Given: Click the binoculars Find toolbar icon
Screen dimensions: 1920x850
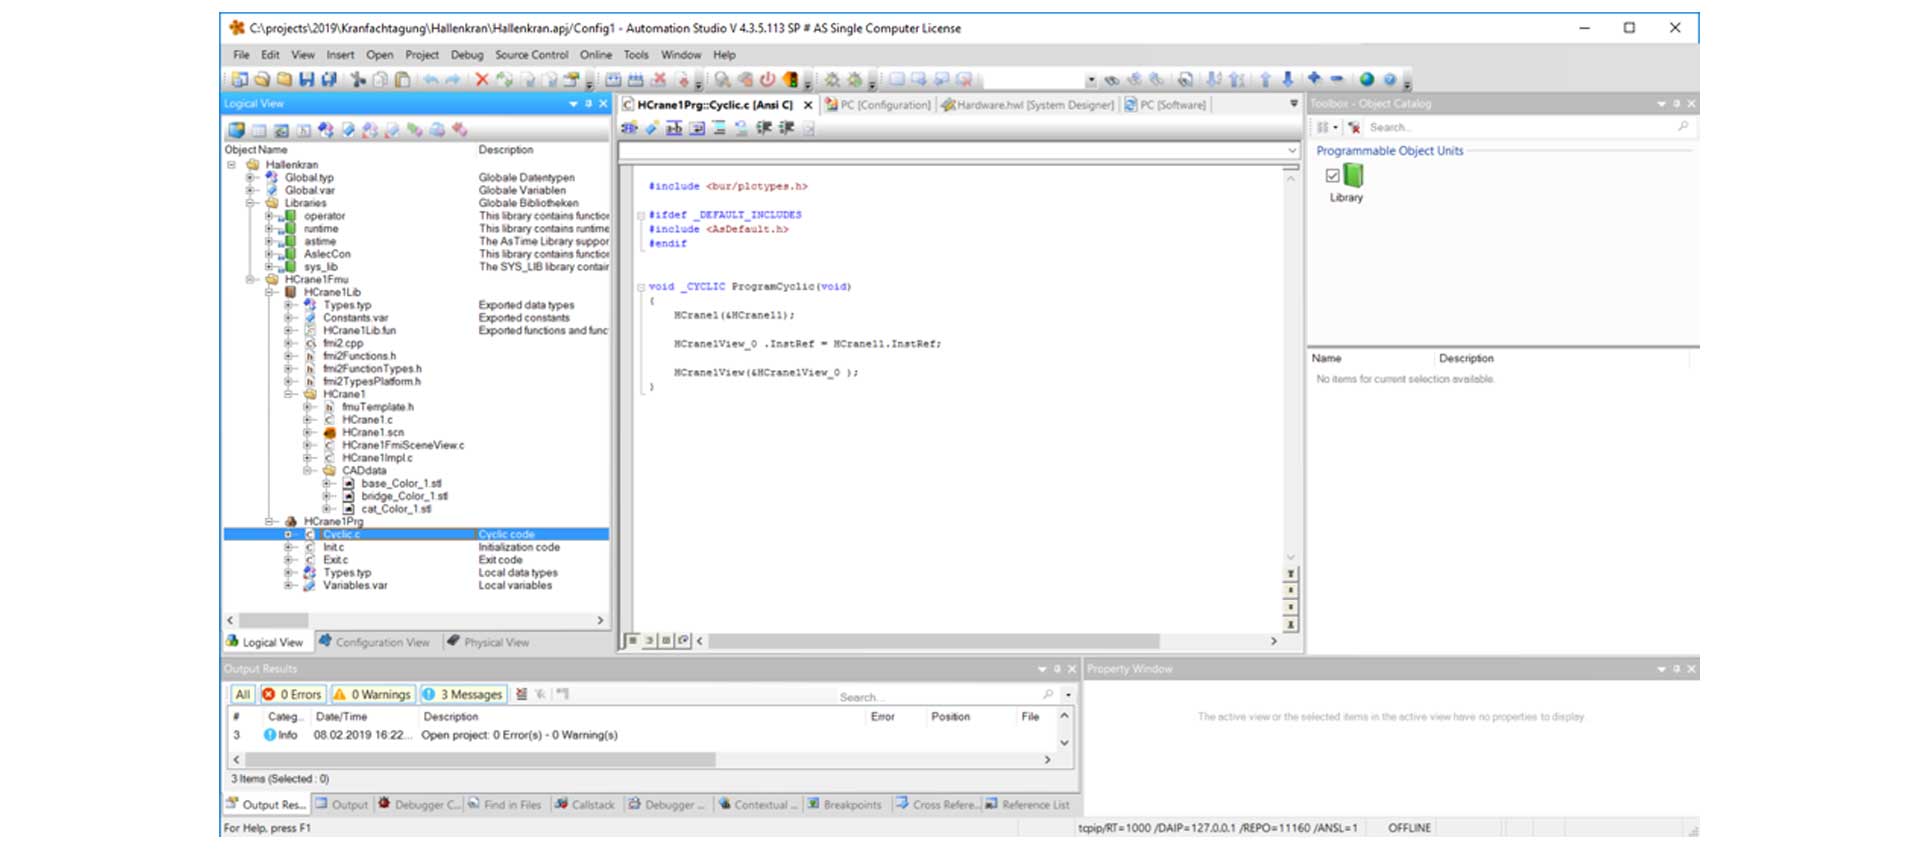Looking at the screenshot, I should [x=1111, y=80].
